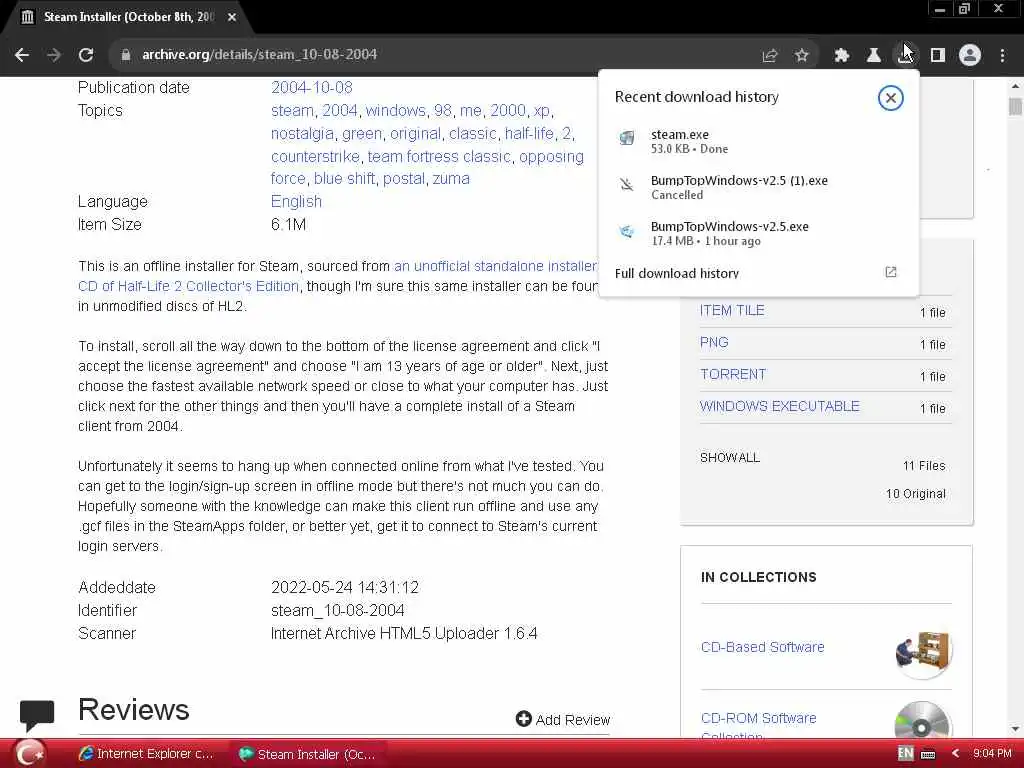Open the Chrome Labs flask icon
Image resolution: width=1024 pixels, height=768 pixels.
[873, 56]
